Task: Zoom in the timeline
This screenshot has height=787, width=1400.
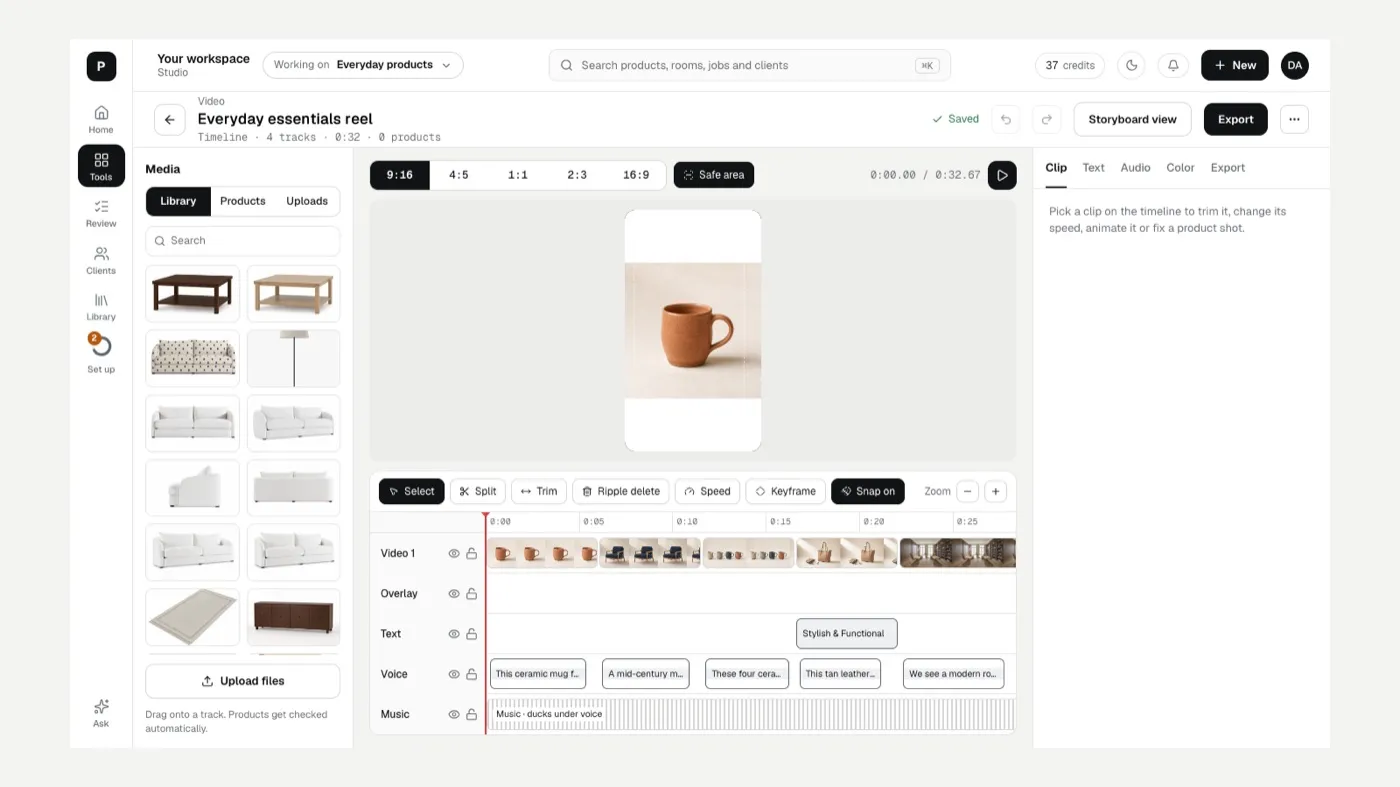Action: pyautogui.click(x=995, y=491)
